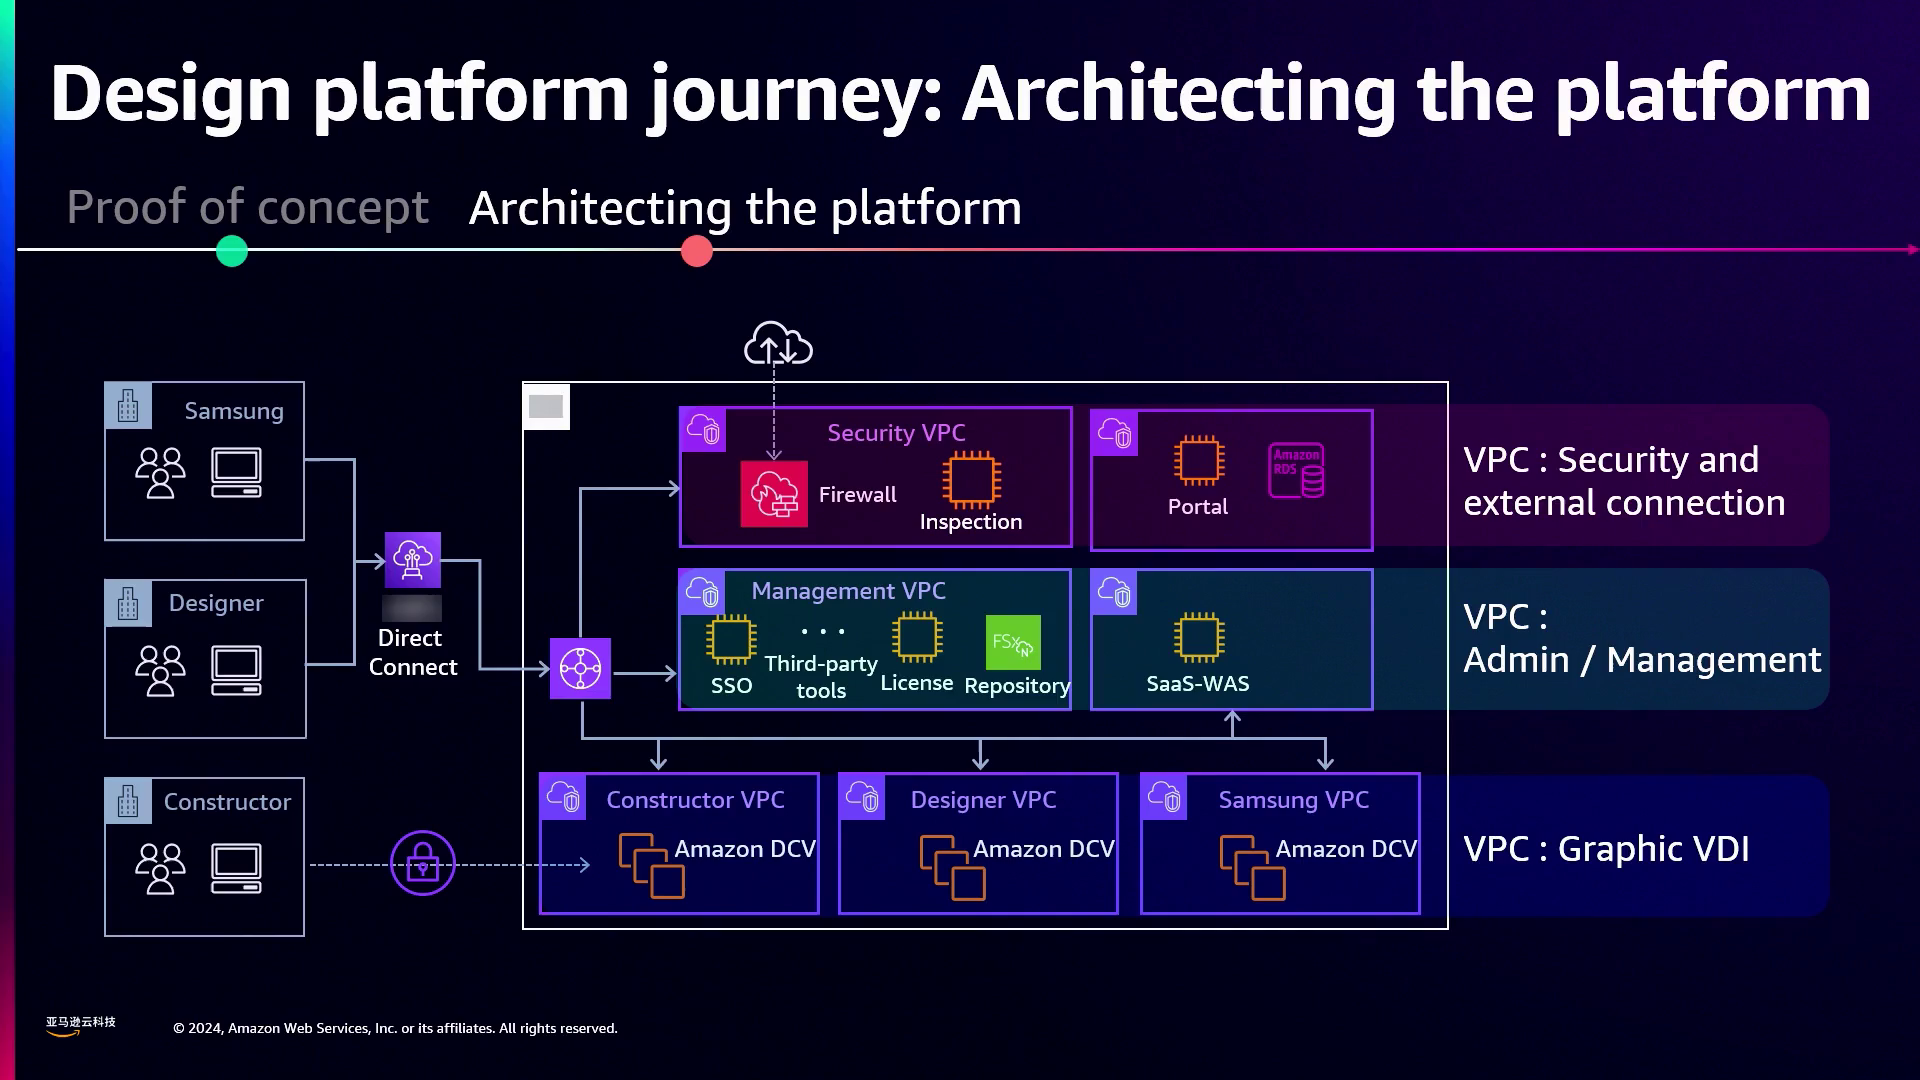Click the SaaS-WAS chip icon
This screenshot has height=1080, width=1920.
1198,637
